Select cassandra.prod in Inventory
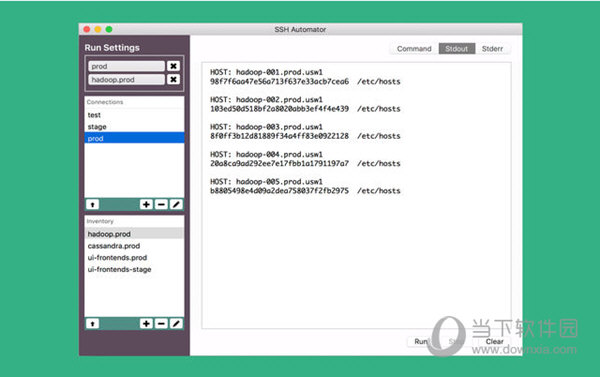Viewport: 600px width, 377px height. click(x=134, y=246)
